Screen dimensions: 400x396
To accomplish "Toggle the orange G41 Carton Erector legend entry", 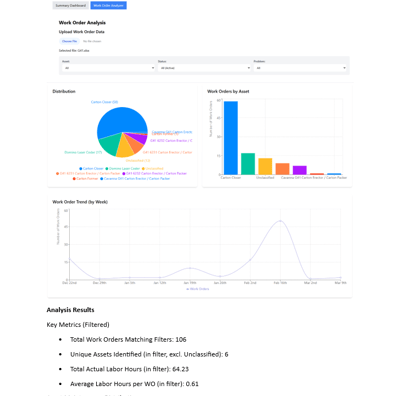I will (88, 174).
